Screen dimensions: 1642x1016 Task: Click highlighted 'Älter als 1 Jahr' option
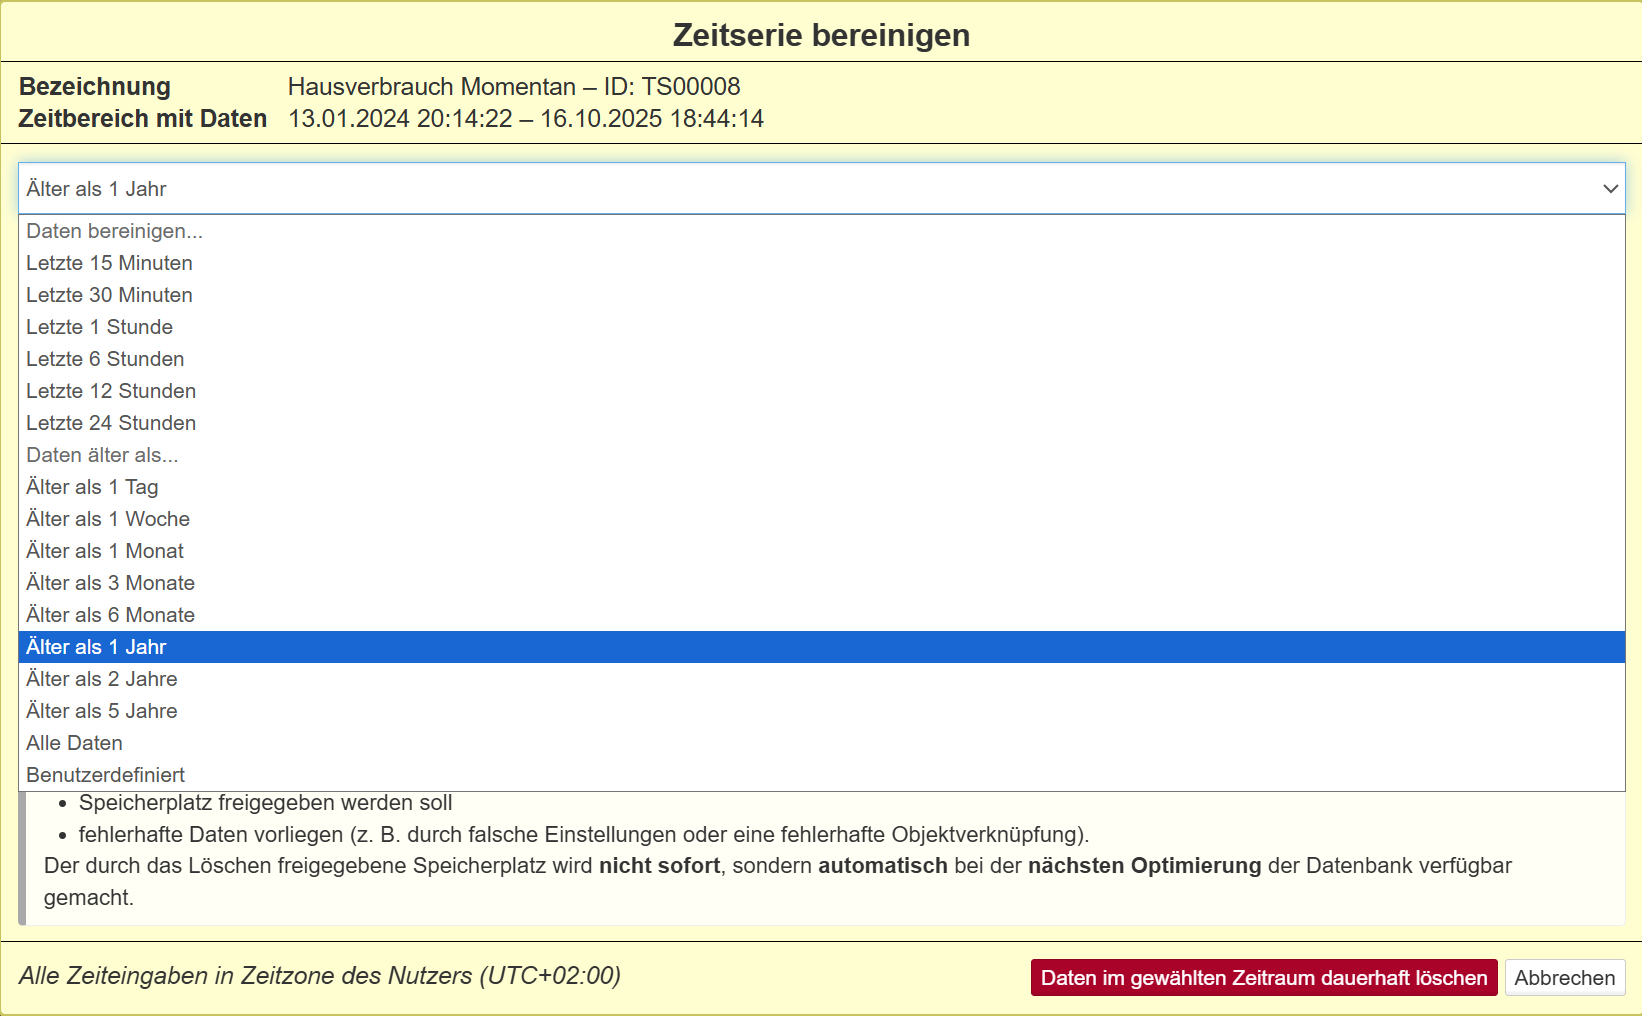click(x=96, y=647)
